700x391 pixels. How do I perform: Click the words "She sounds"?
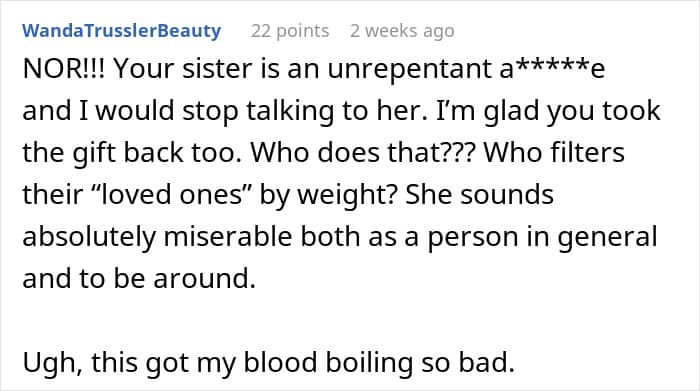coord(479,195)
